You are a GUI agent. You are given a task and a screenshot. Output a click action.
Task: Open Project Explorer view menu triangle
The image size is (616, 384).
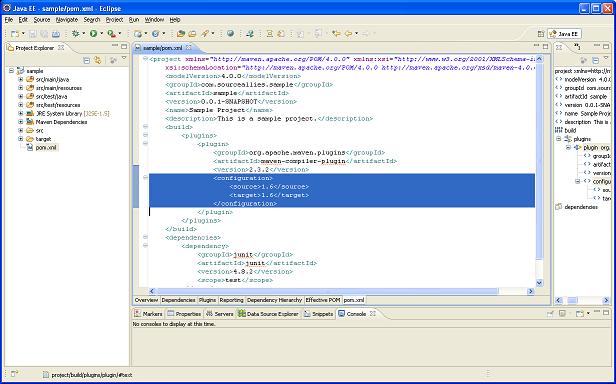pos(124,59)
